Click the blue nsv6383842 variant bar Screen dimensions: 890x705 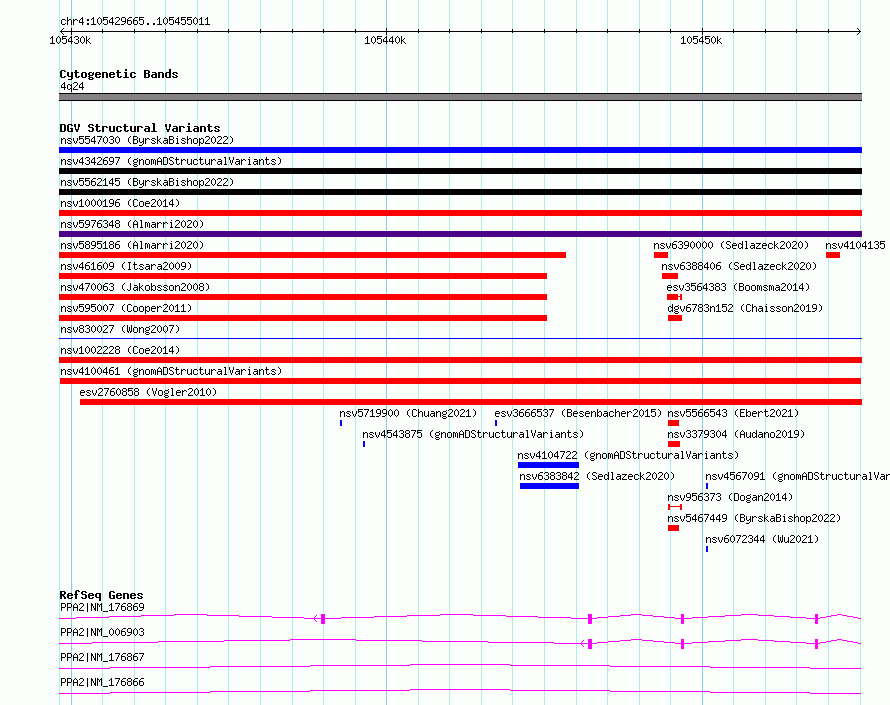[549, 486]
